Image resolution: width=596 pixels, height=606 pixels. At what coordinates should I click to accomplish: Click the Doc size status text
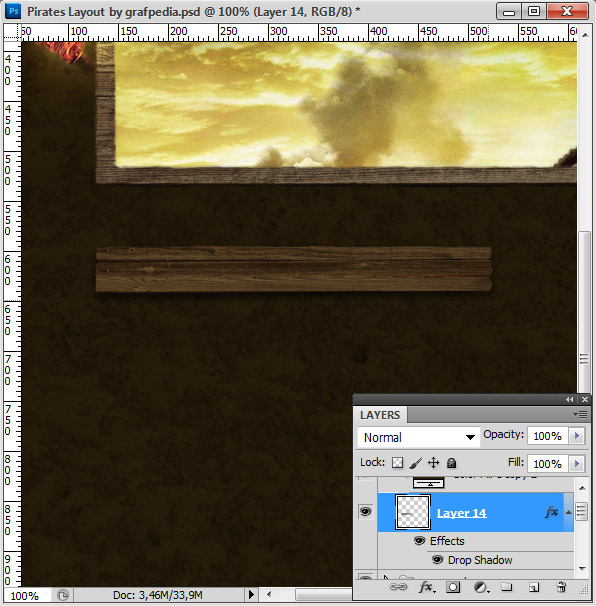(158, 595)
